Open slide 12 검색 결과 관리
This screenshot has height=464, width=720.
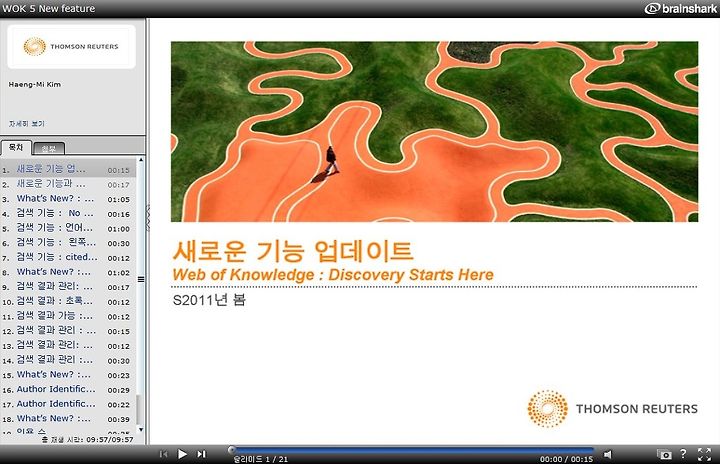[x=68, y=331]
